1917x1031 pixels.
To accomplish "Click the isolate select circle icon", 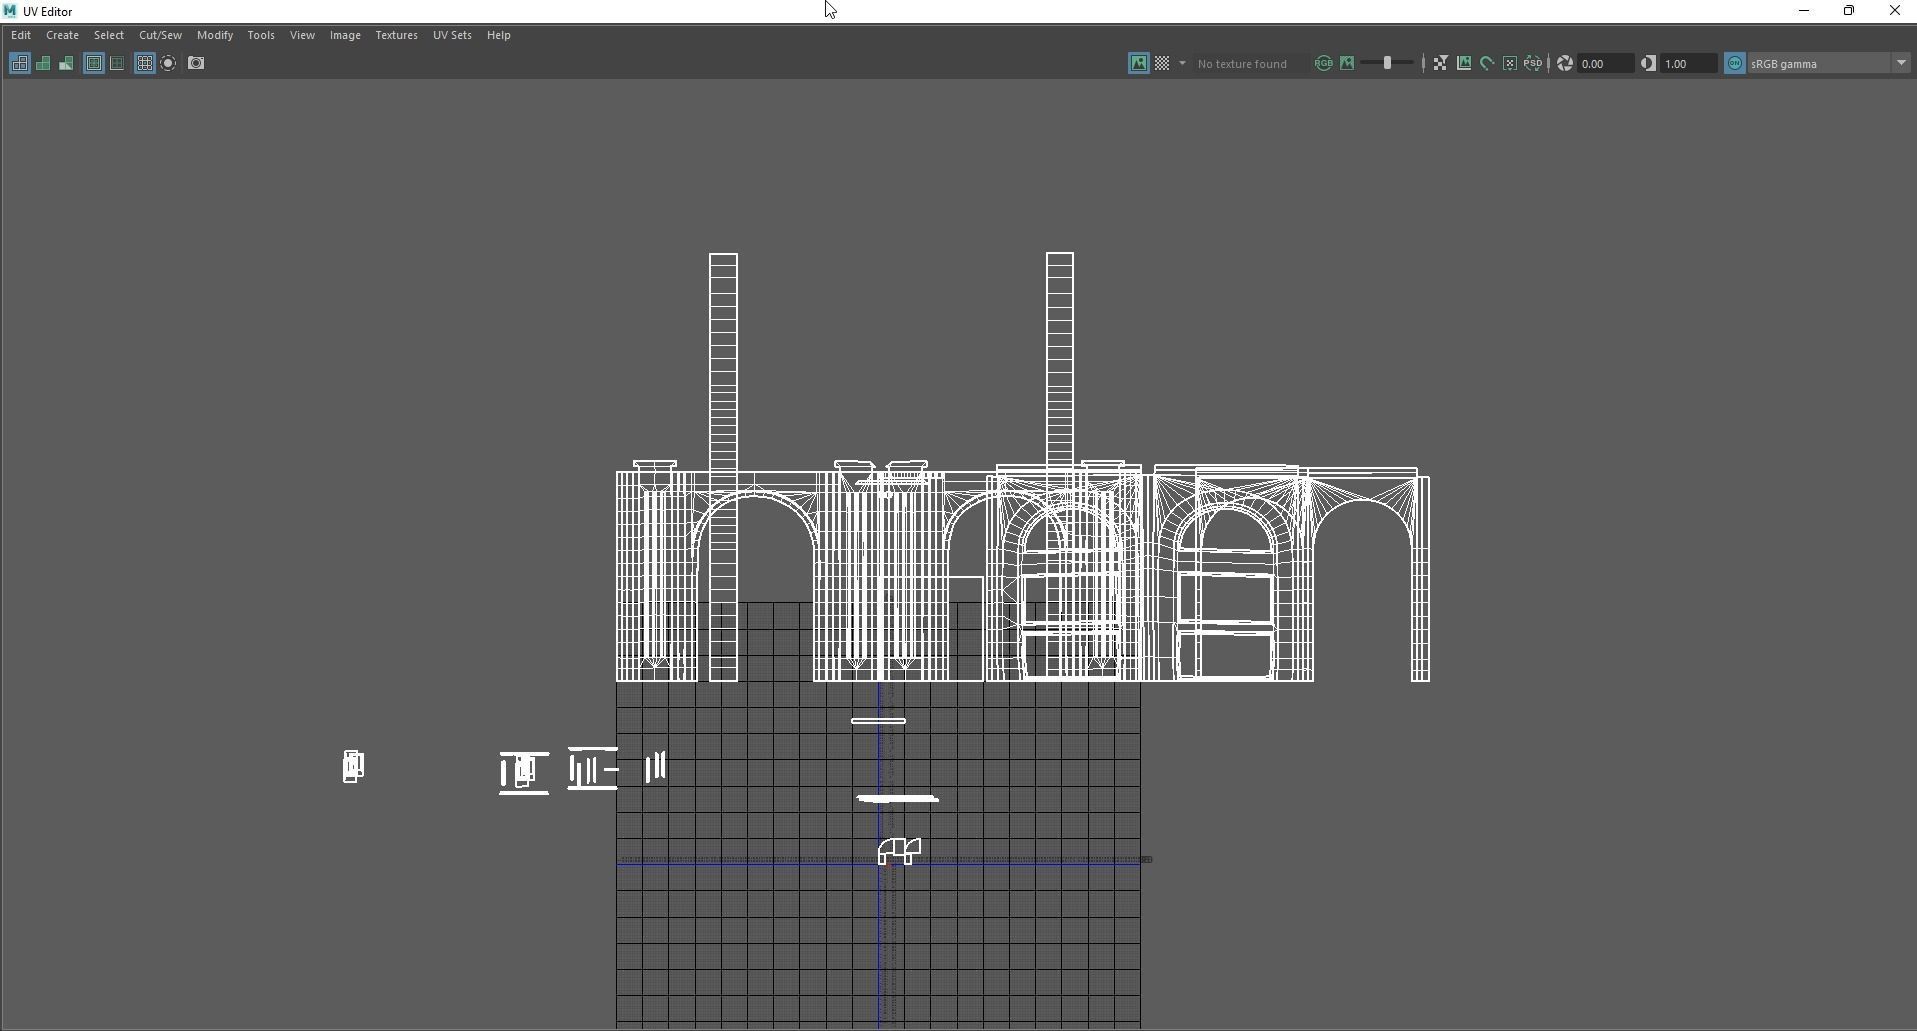I will [x=169, y=63].
